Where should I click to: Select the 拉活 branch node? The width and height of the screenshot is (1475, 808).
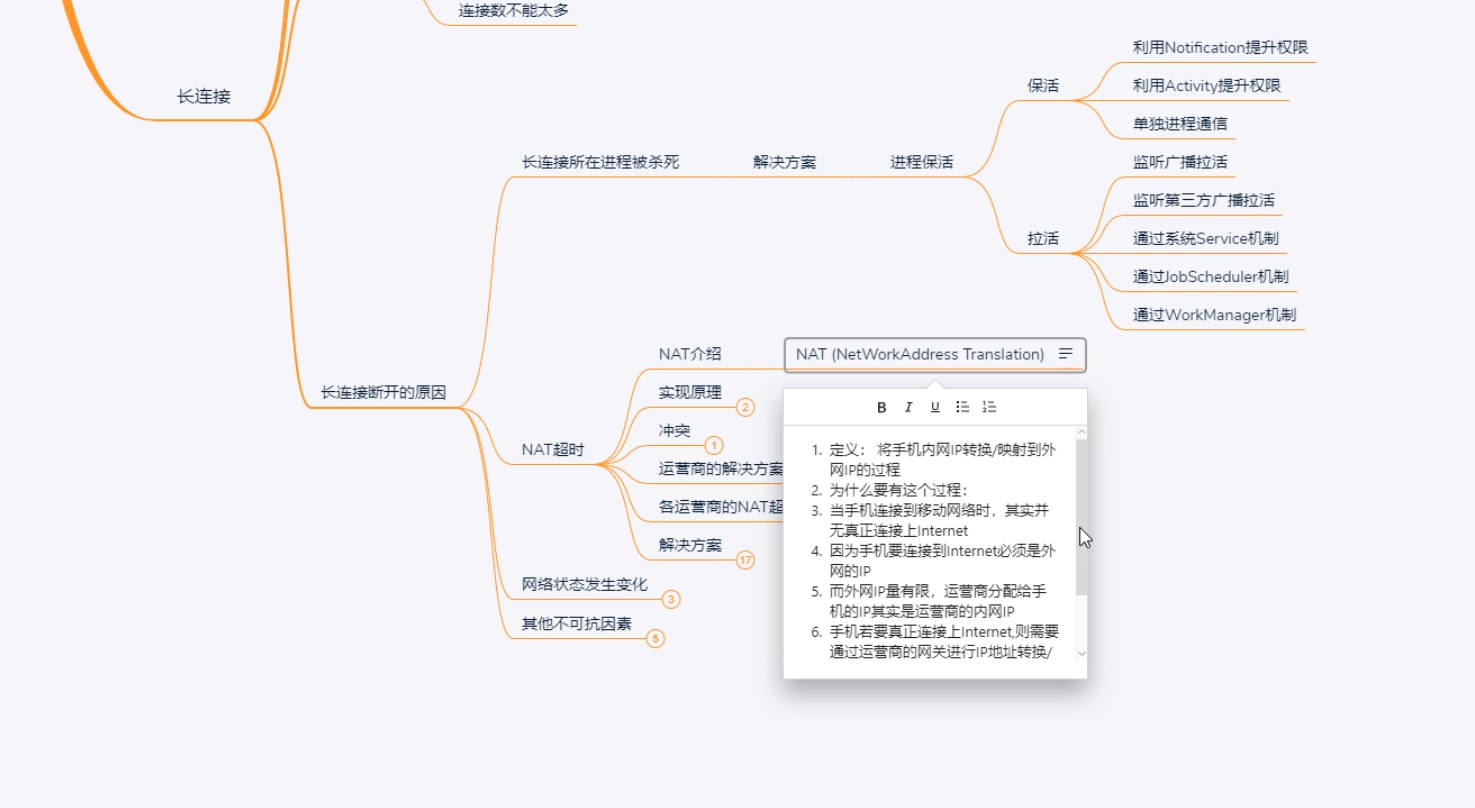point(1043,239)
